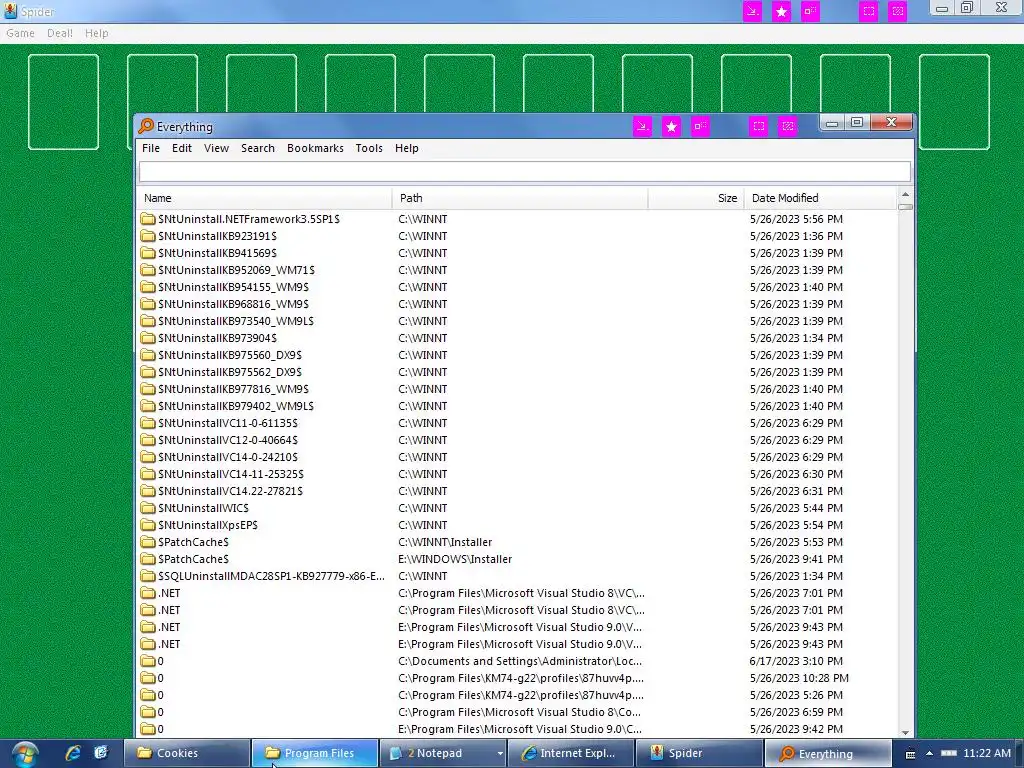1024x768 pixels.
Task: Select $PatchCache$ in E:\WINDOWS\Installer
Action: pyautogui.click(x=193, y=558)
